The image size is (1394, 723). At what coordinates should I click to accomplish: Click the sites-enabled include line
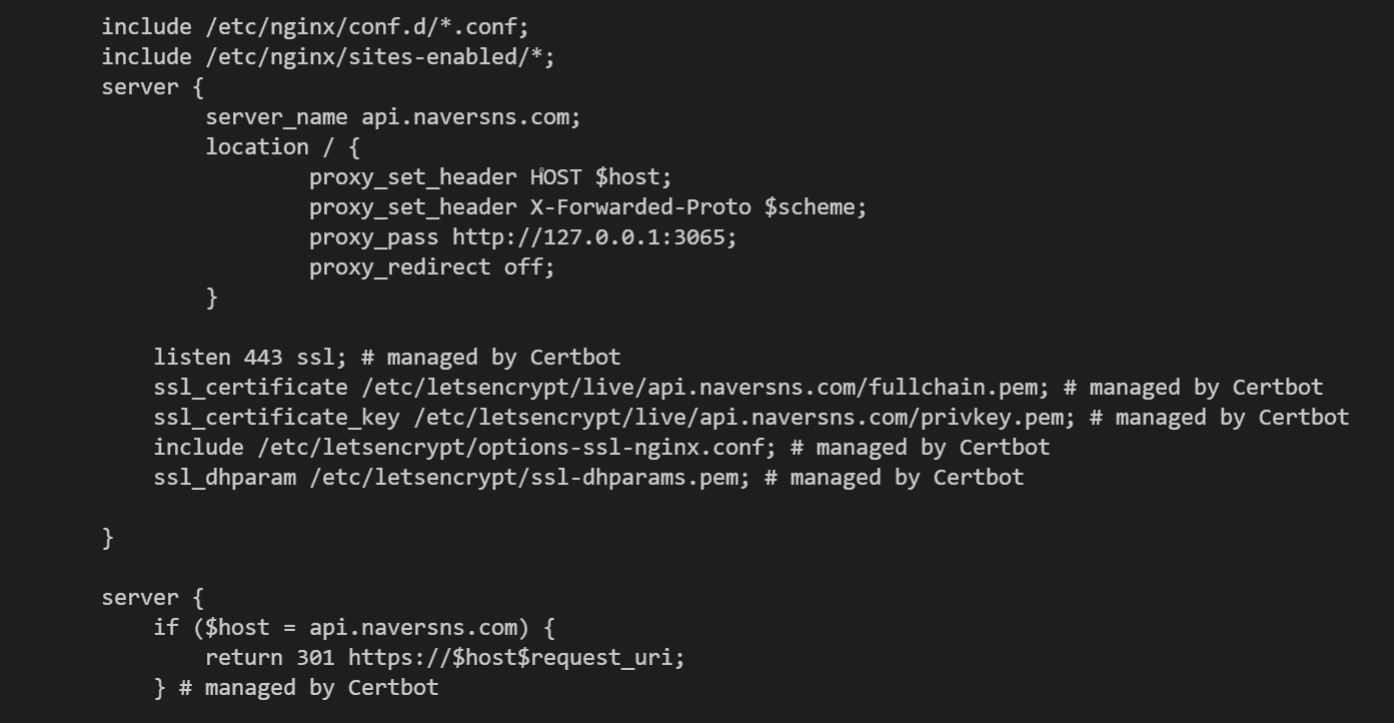click(x=327, y=56)
